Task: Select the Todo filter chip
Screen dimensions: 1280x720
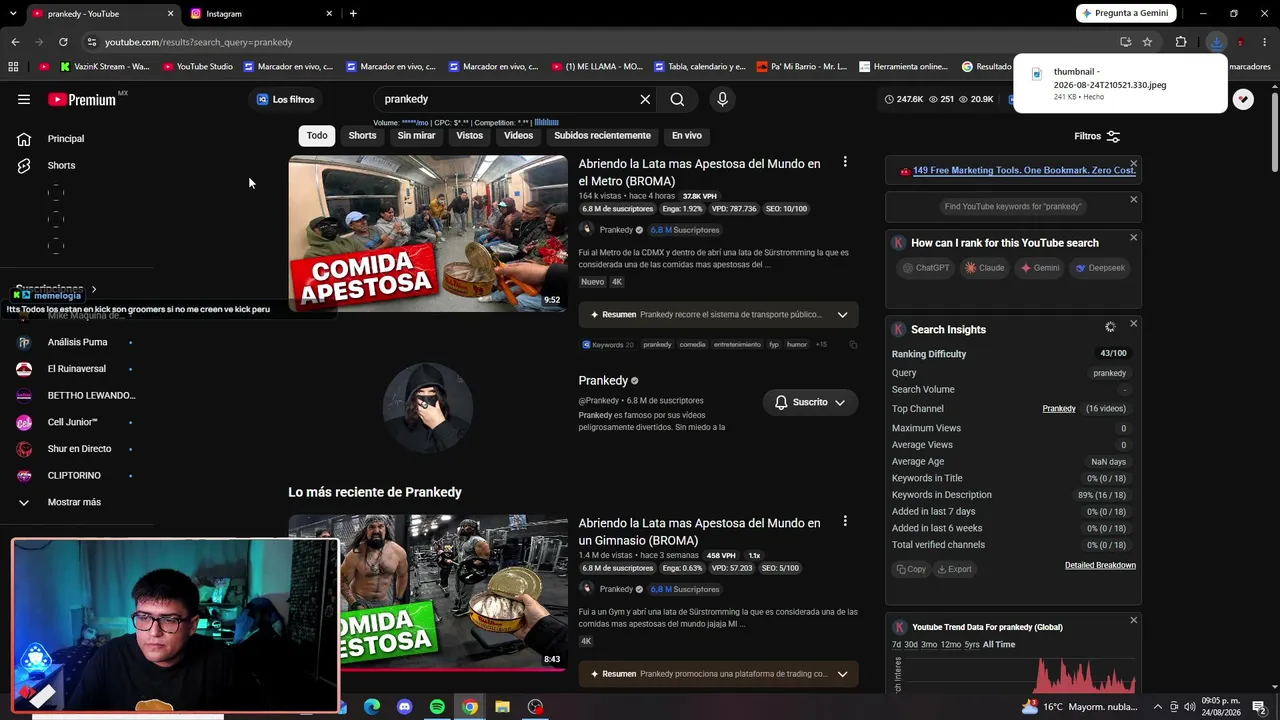Action: [x=317, y=136]
